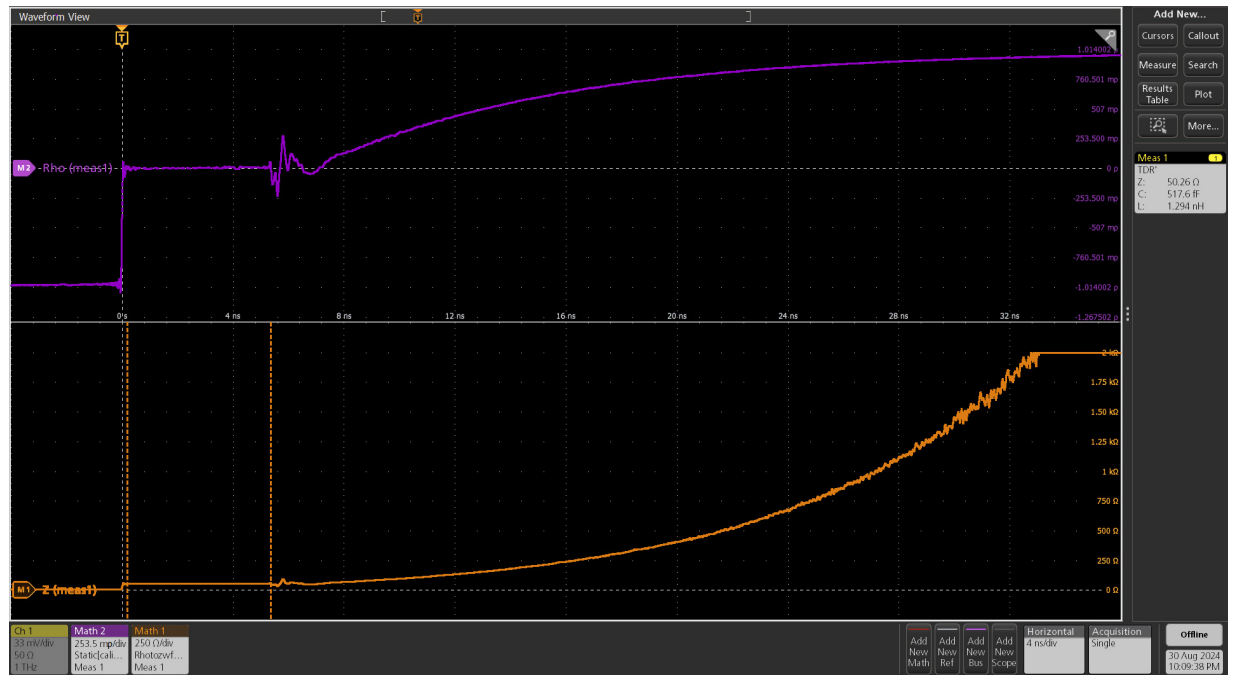
Task: Open the Ch 1 channel badge
Action: pyautogui.click(x=39, y=649)
